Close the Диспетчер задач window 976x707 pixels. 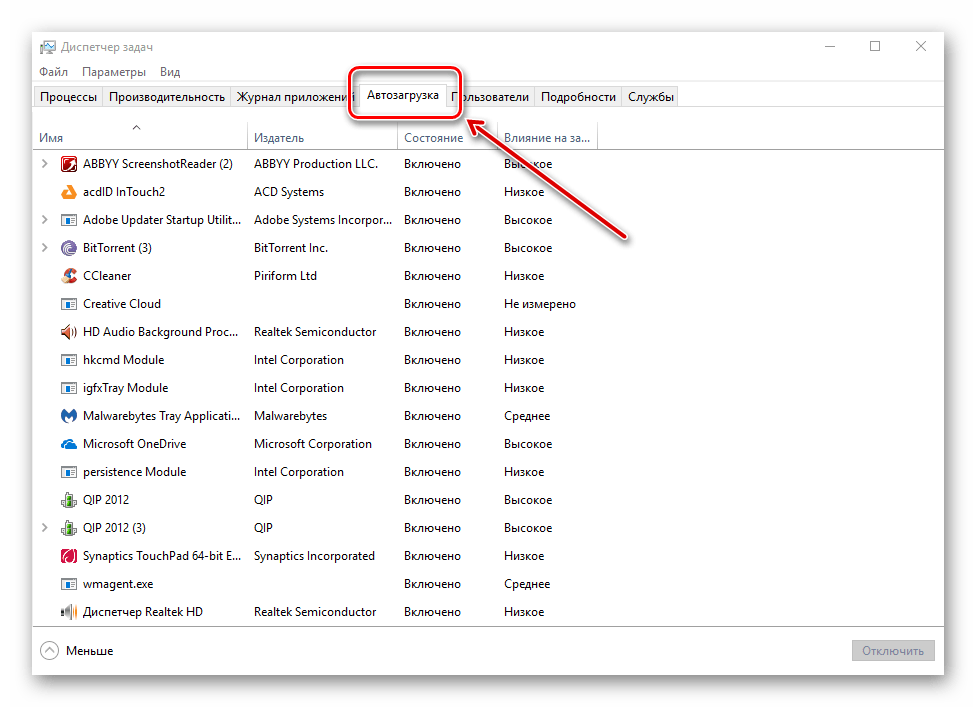[x=921, y=47]
